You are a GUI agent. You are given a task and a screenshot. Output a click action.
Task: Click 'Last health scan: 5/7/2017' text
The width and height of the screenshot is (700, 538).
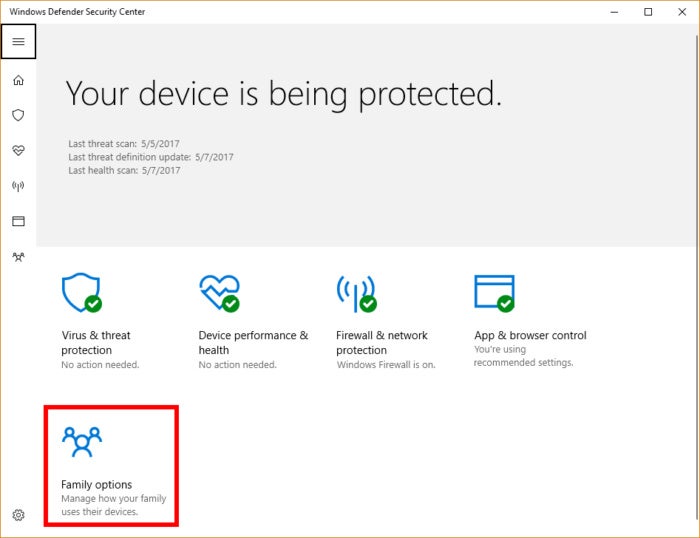tap(124, 170)
